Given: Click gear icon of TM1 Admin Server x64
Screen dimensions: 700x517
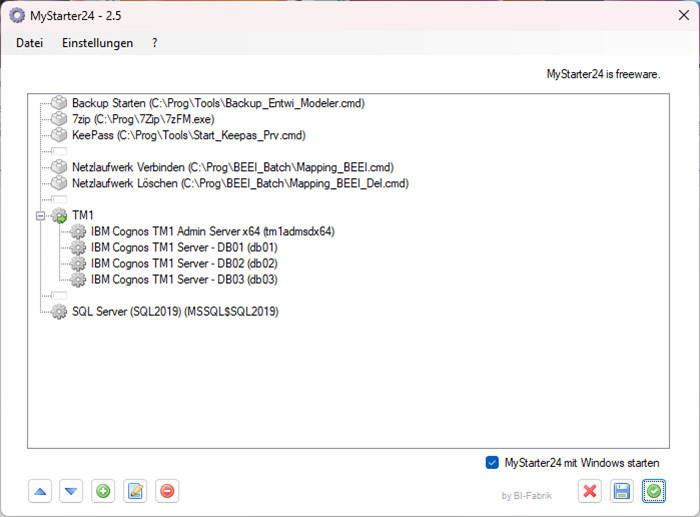Looking at the screenshot, I should [78, 231].
